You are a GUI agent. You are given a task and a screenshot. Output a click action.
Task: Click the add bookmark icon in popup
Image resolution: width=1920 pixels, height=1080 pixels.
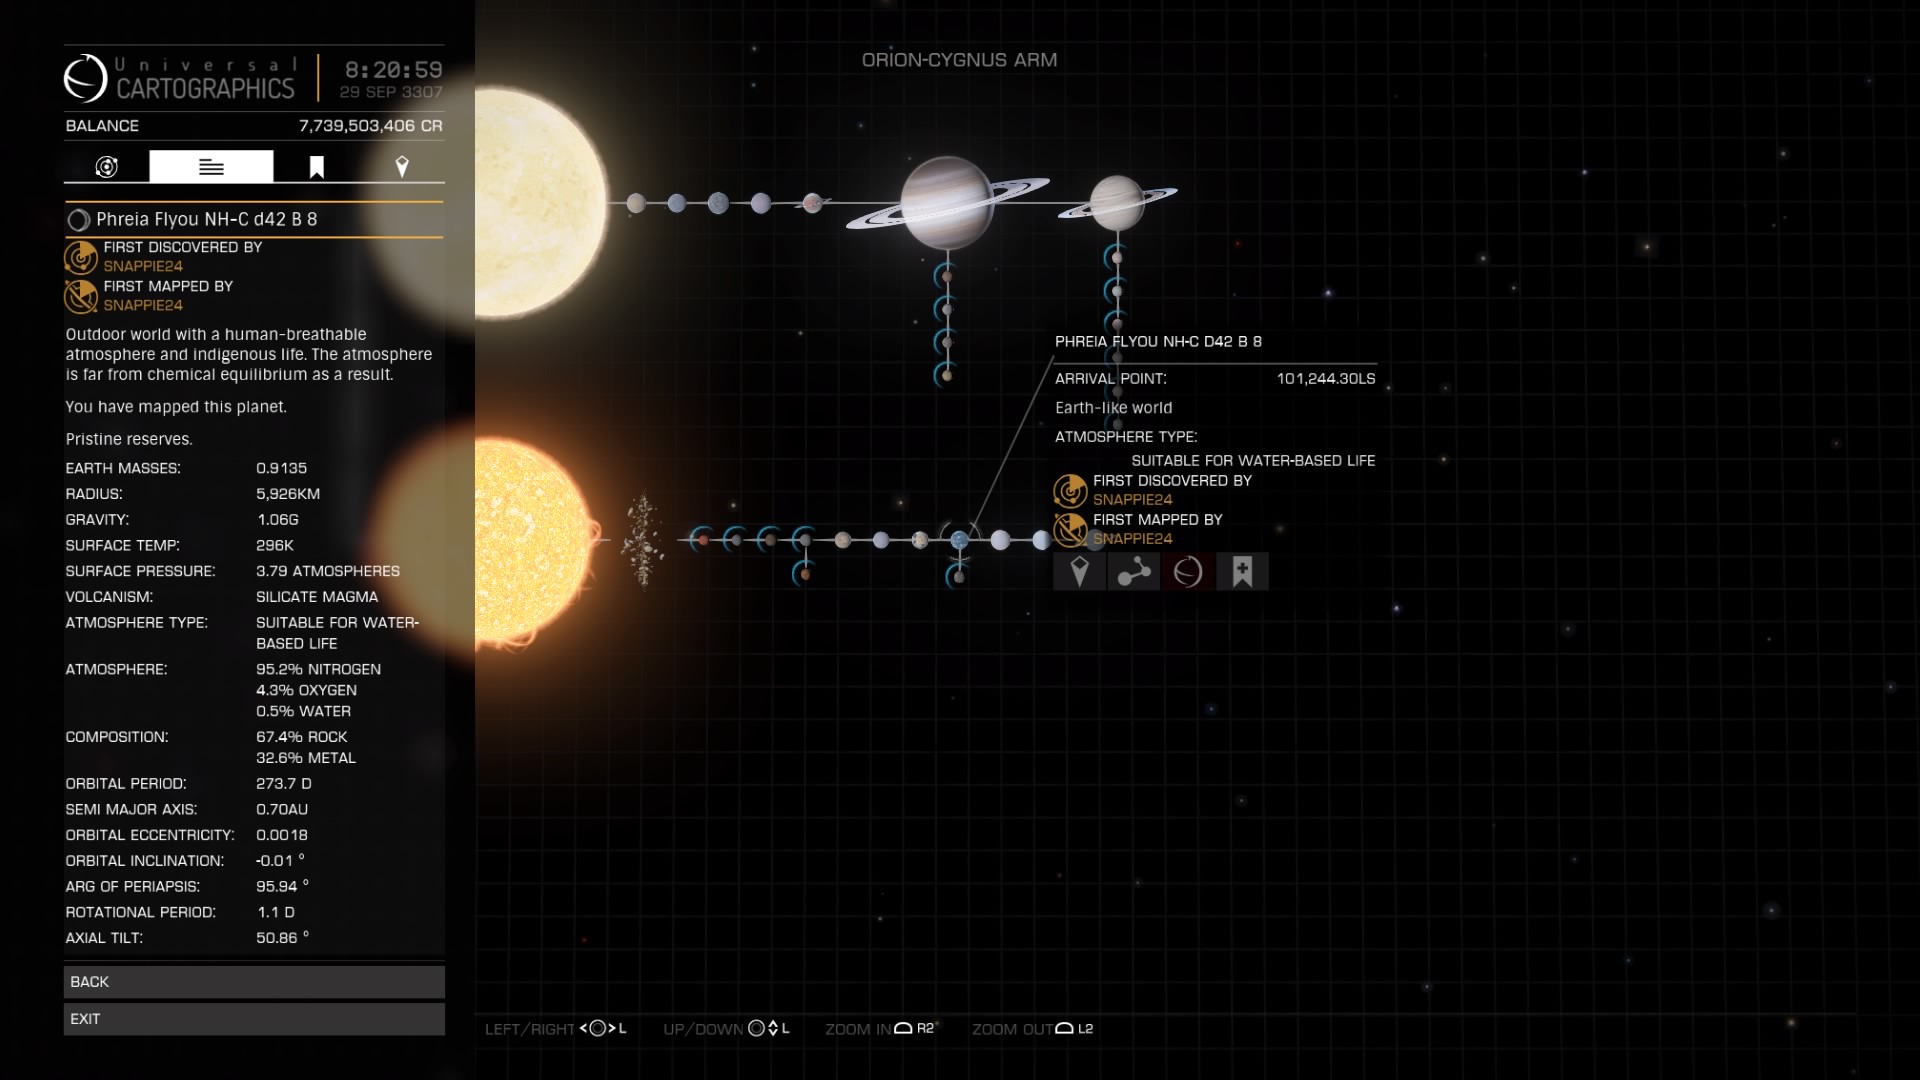pos(1242,572)
